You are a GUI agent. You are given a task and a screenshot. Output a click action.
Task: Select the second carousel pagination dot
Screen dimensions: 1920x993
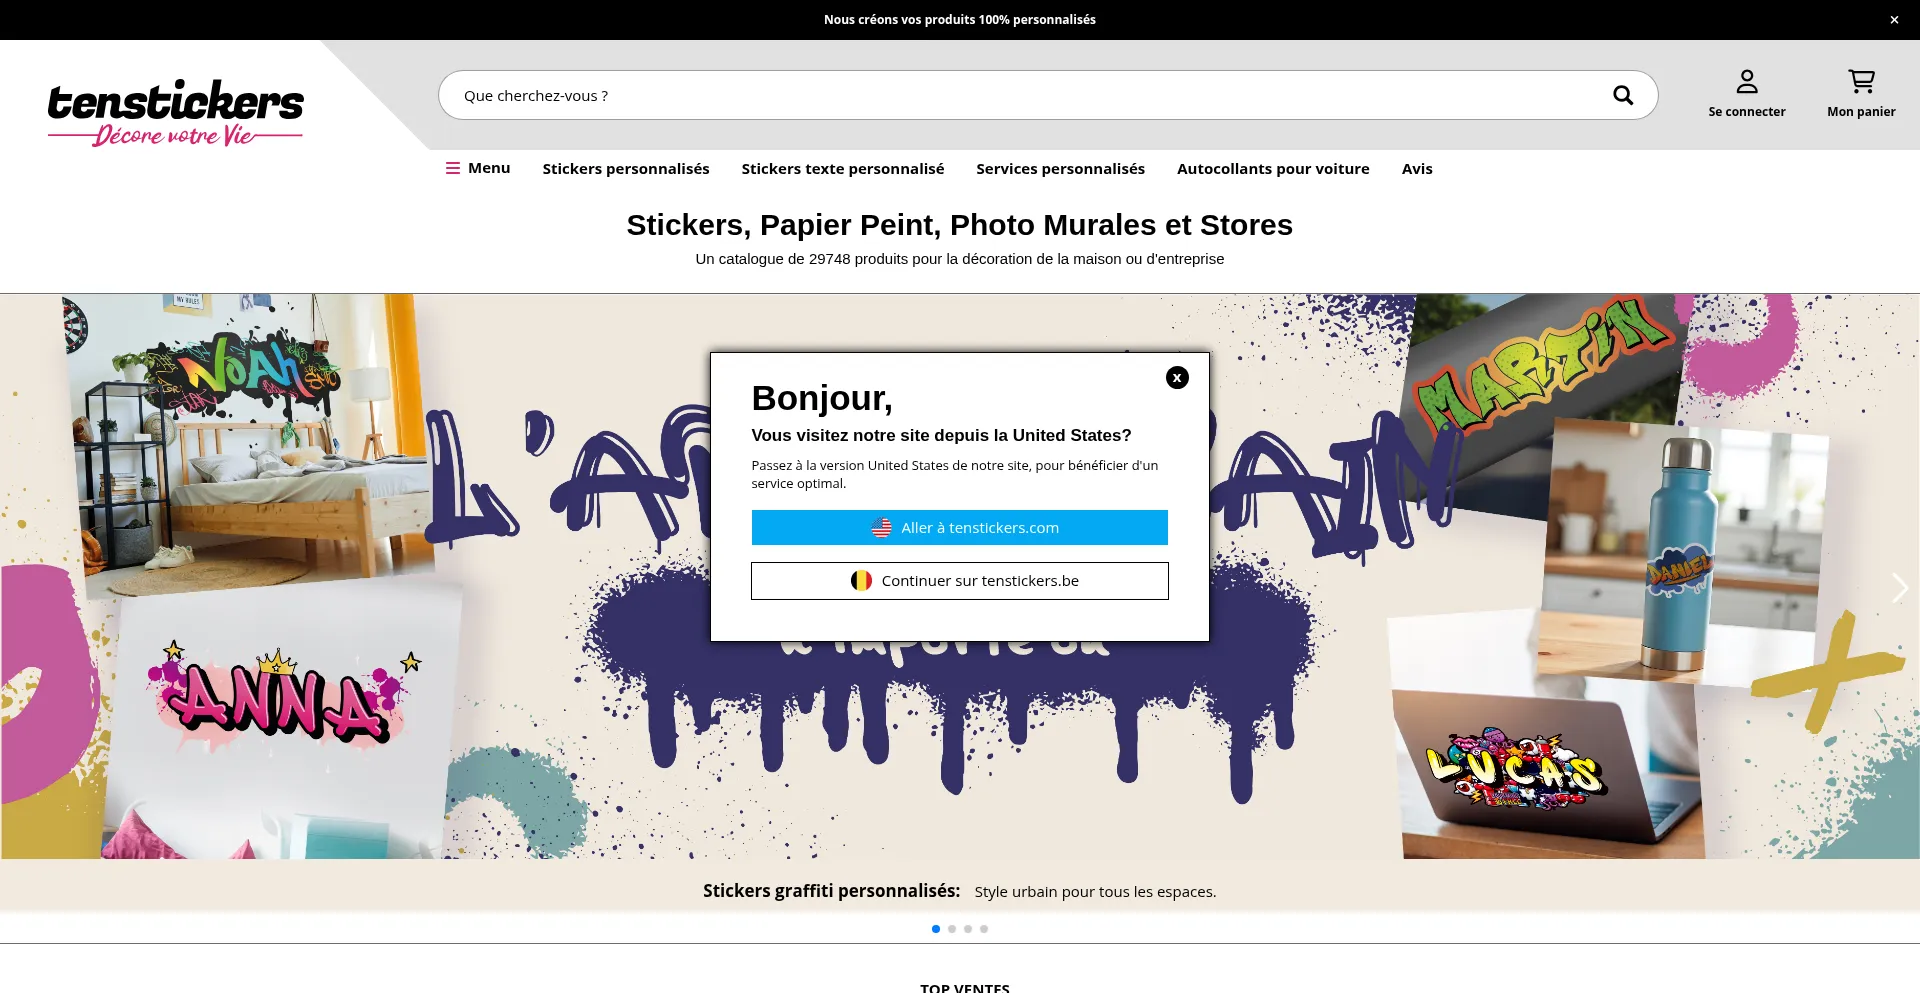click(951, 928)
